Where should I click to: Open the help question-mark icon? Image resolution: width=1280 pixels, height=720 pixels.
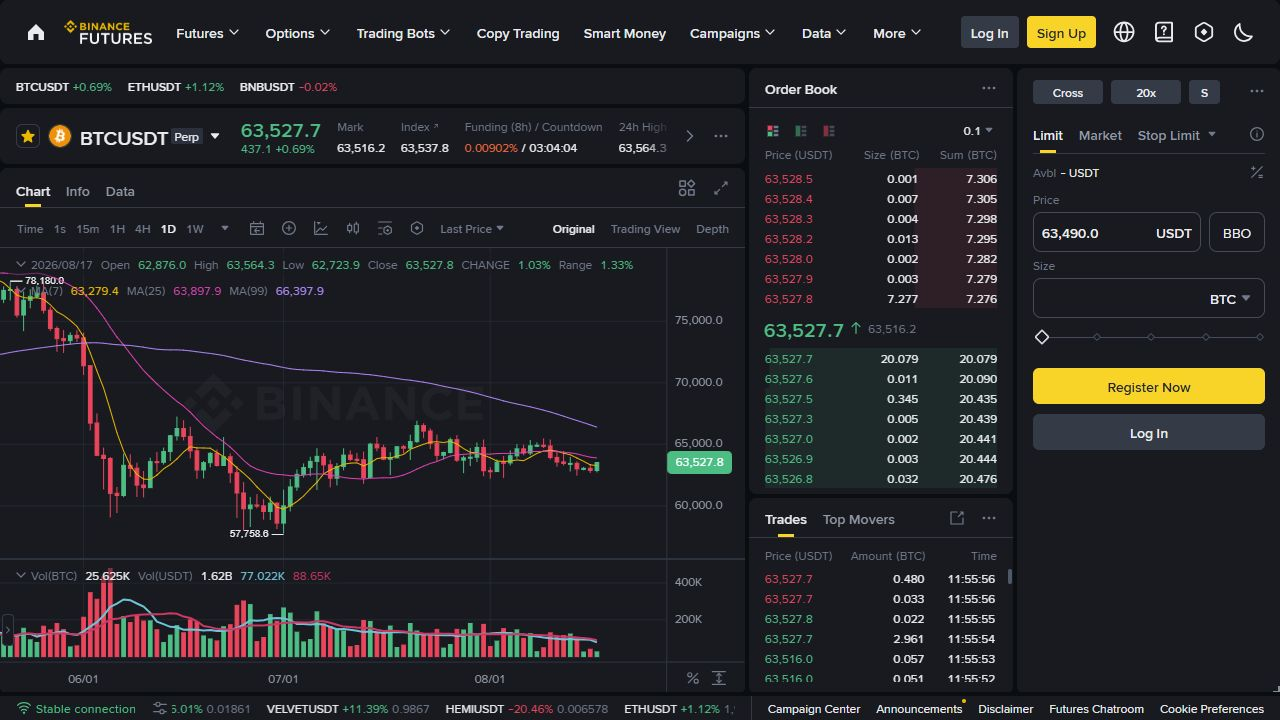tap(1164, 32)
